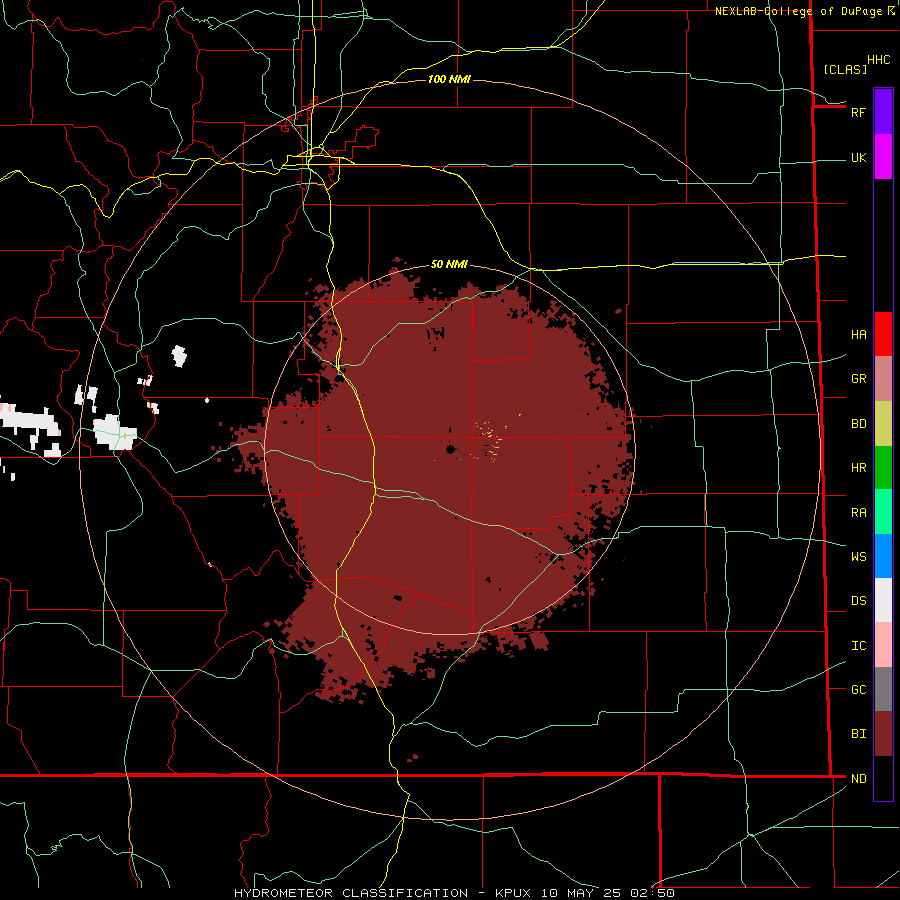Click the 'HYDROMETEOR CLASSIFICATION' caption text

pyautogui.click(x=351, y=893)
